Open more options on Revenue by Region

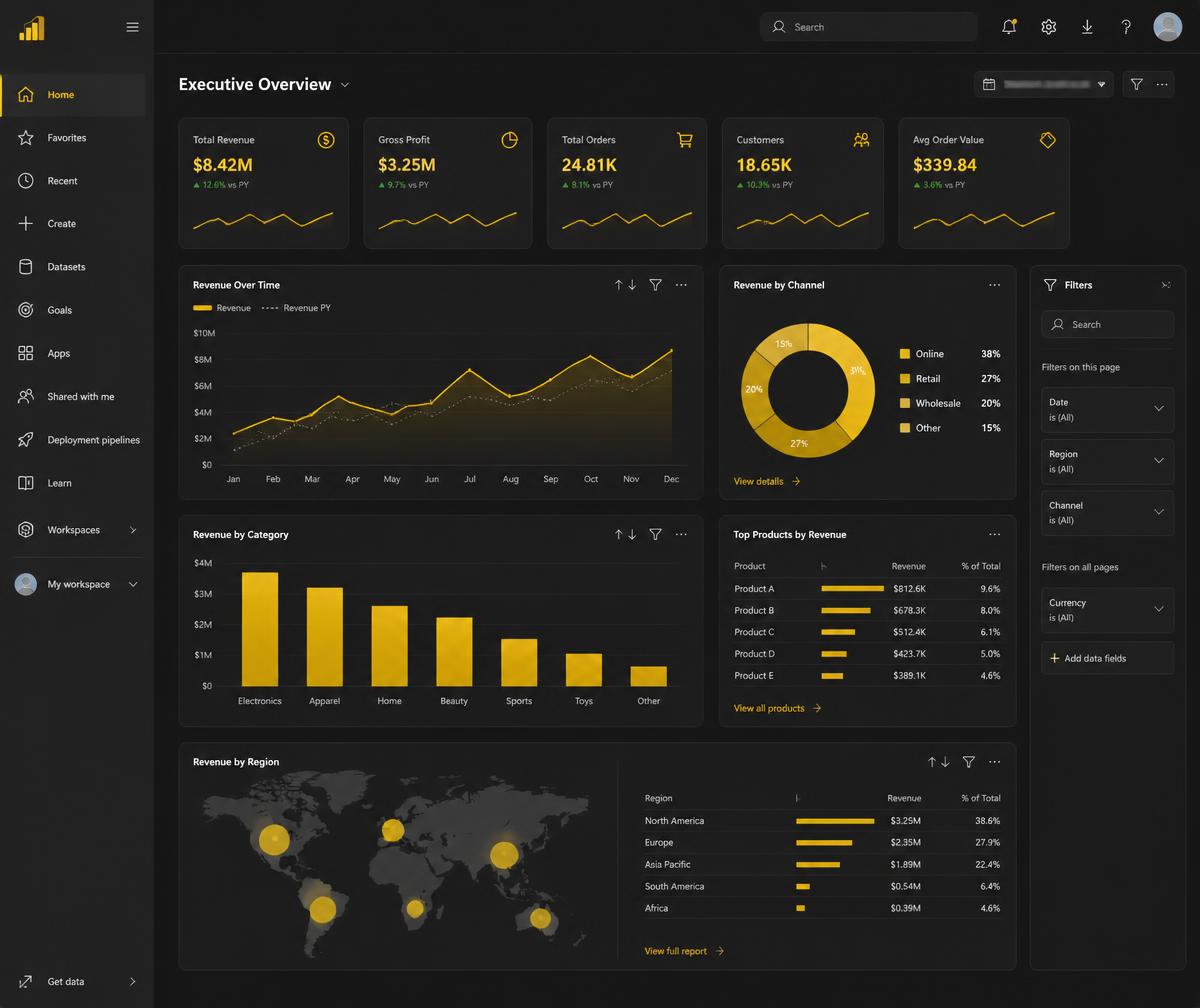994,762
